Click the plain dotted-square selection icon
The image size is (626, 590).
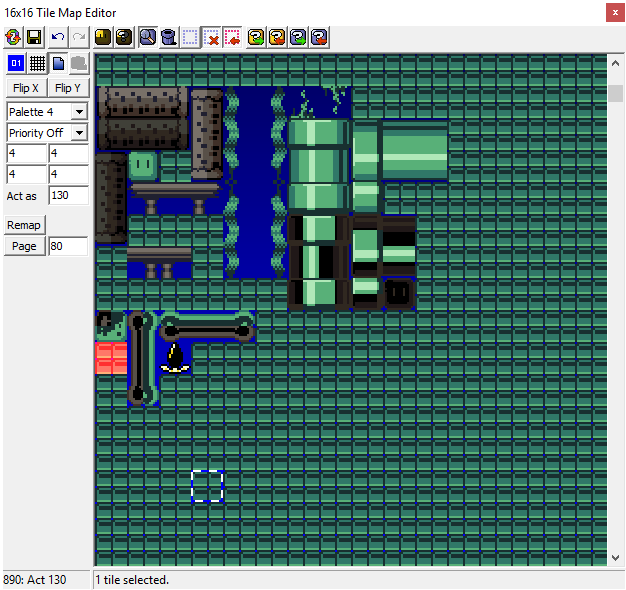click(190, 38)
